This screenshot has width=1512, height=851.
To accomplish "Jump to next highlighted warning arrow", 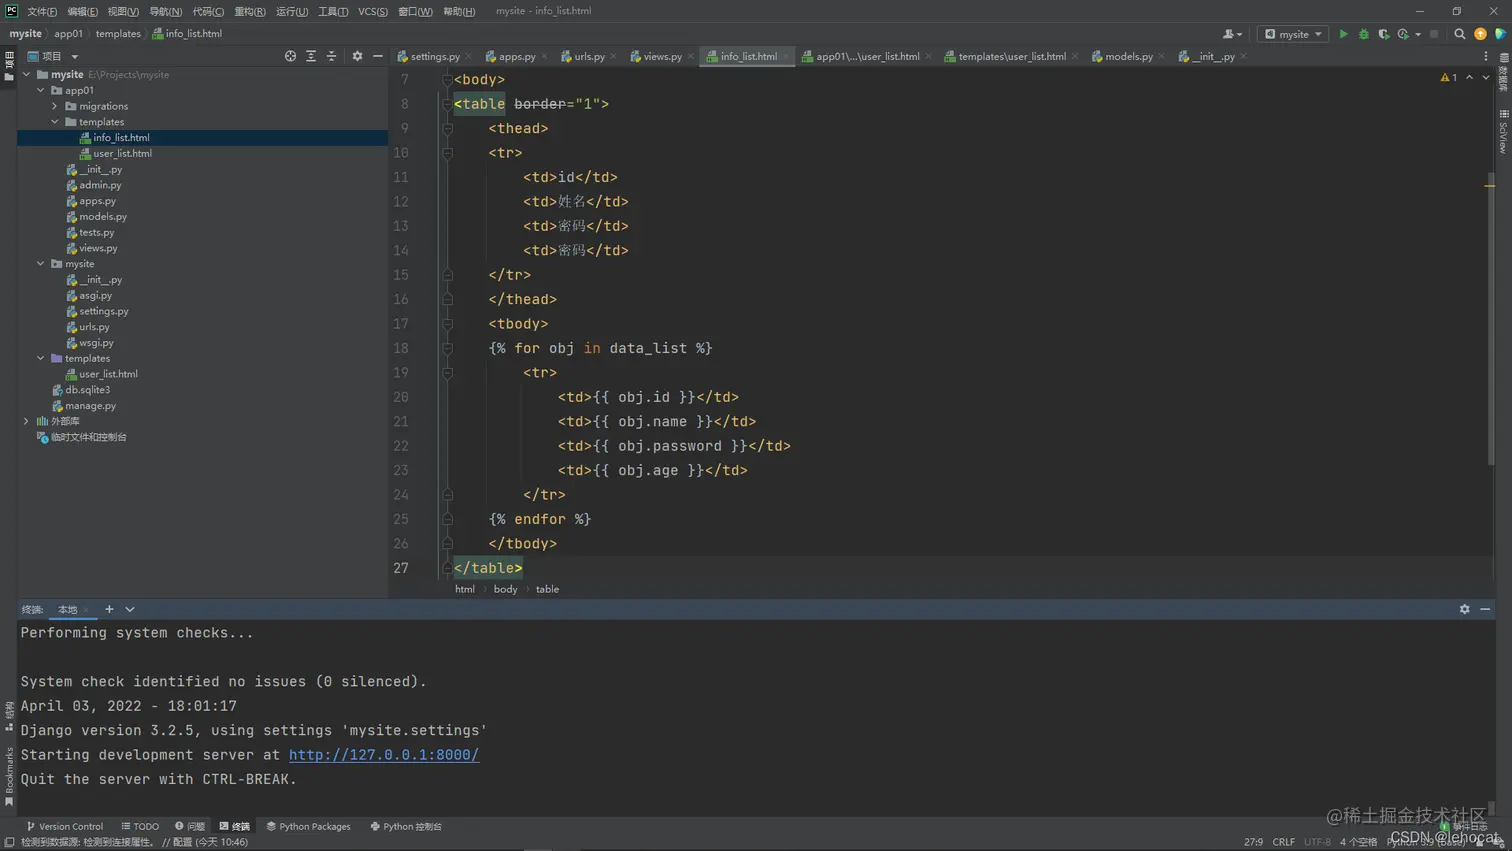I will pyautogui.click(x=1486, y=77).
